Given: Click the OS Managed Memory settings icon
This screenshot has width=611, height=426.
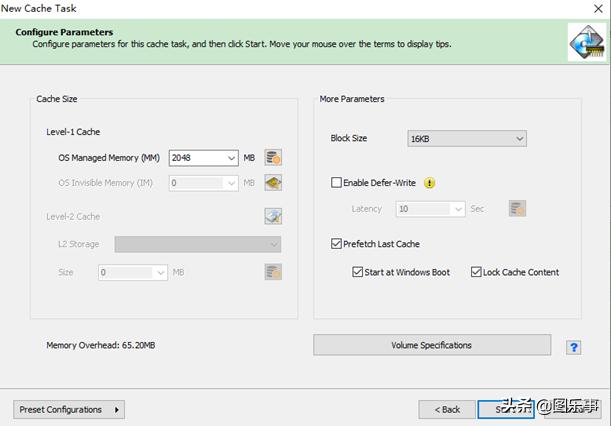Looking at the screenshot, I should [x=273, y=158].
